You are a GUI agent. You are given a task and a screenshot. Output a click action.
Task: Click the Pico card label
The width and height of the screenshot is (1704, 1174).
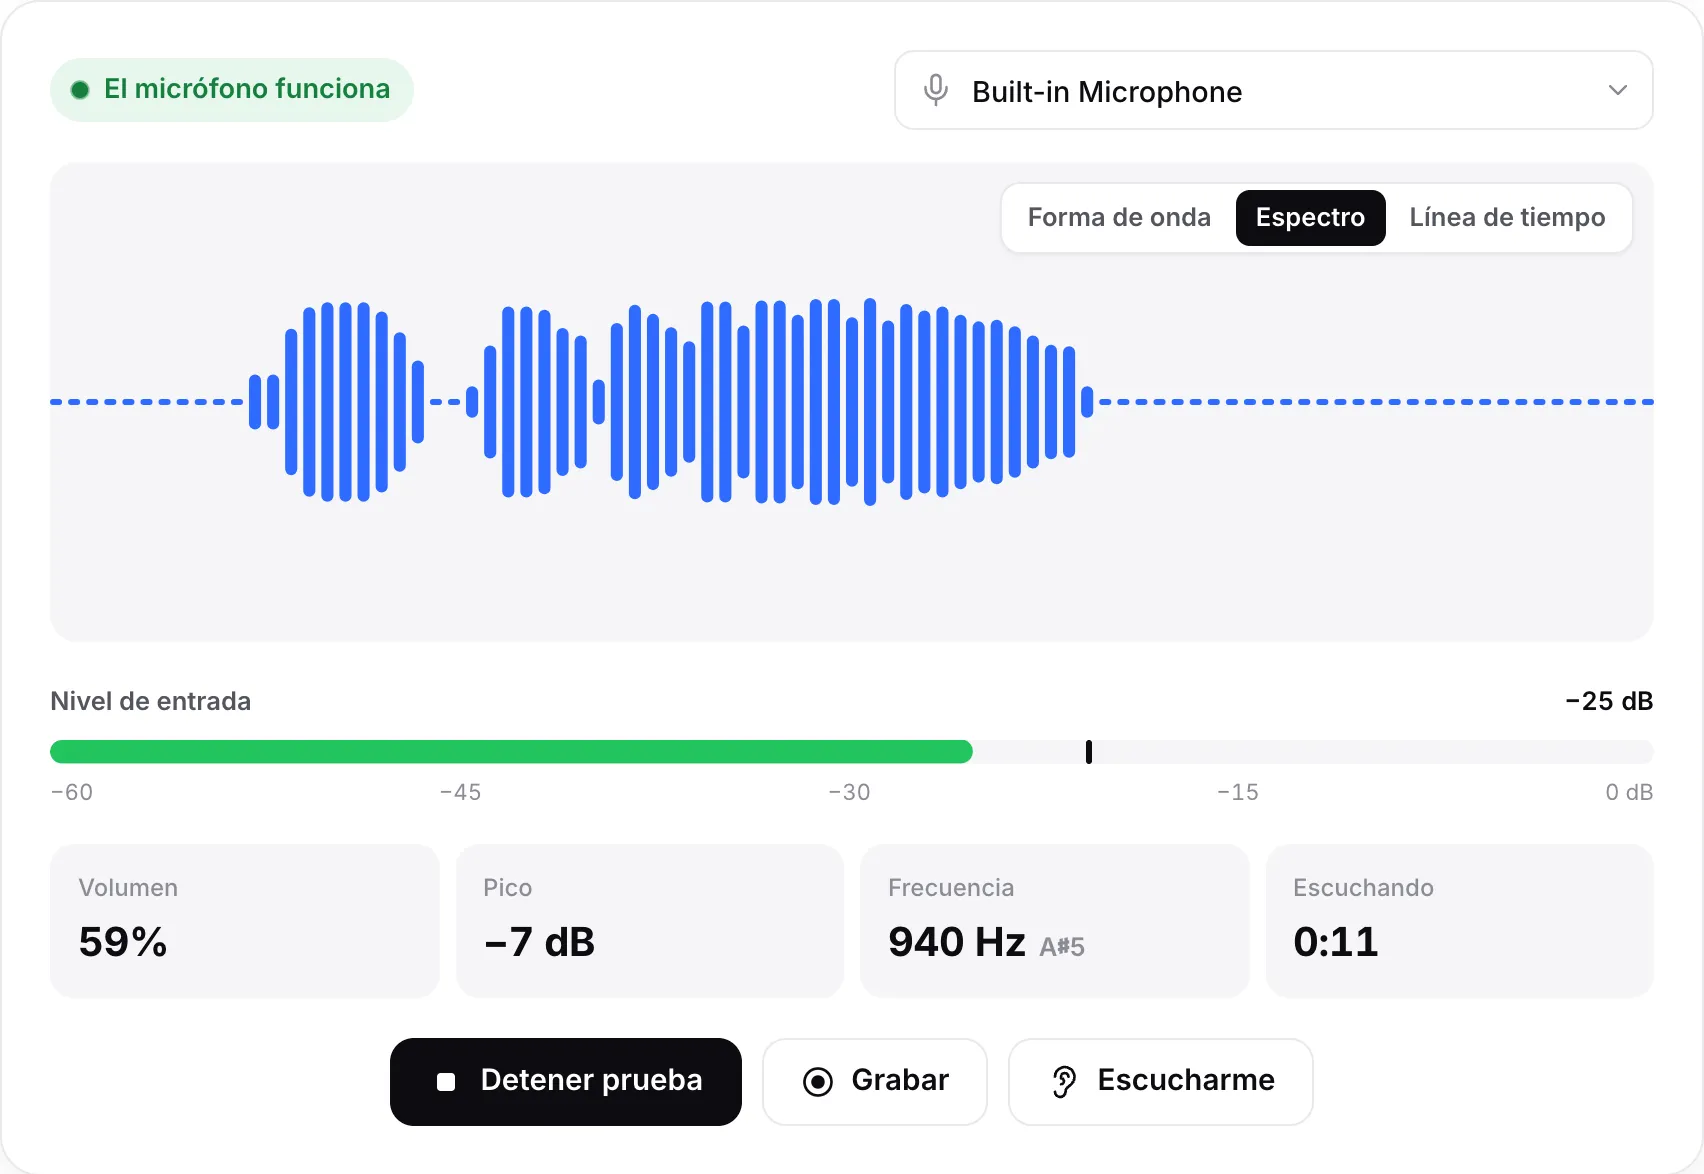(508, 888)
